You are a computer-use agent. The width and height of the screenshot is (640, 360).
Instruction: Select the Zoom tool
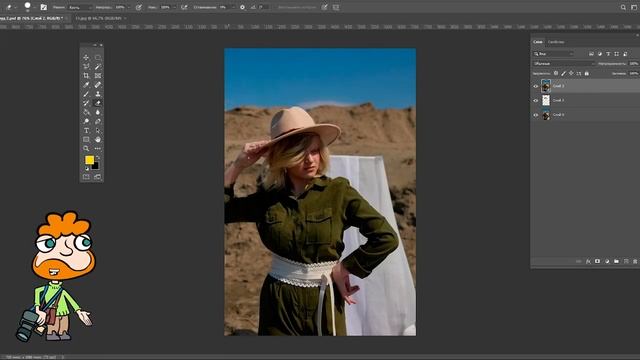pyautogui.click(x=86, y=149)
